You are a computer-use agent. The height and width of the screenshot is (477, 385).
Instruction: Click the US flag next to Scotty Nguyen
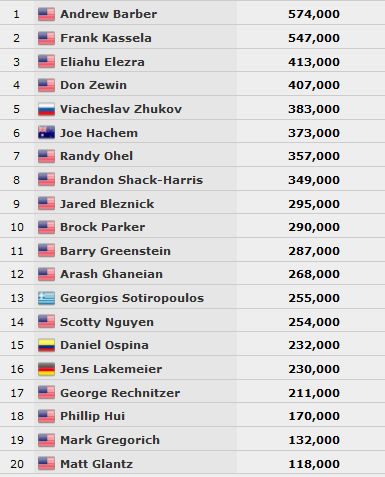pos(46,322)
